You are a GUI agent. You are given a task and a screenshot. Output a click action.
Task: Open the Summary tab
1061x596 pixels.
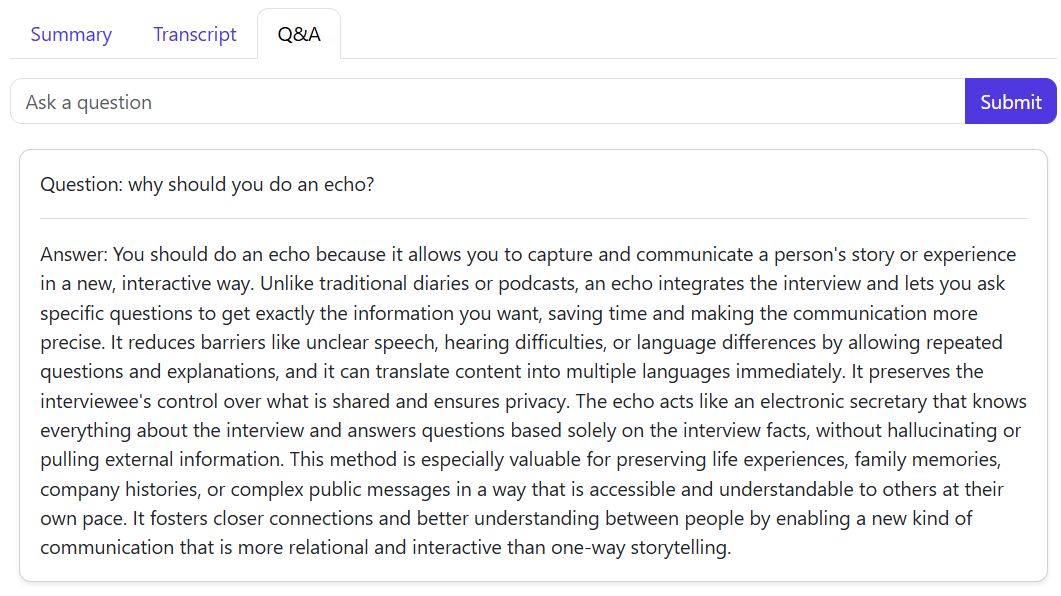(x=71, y=34)
